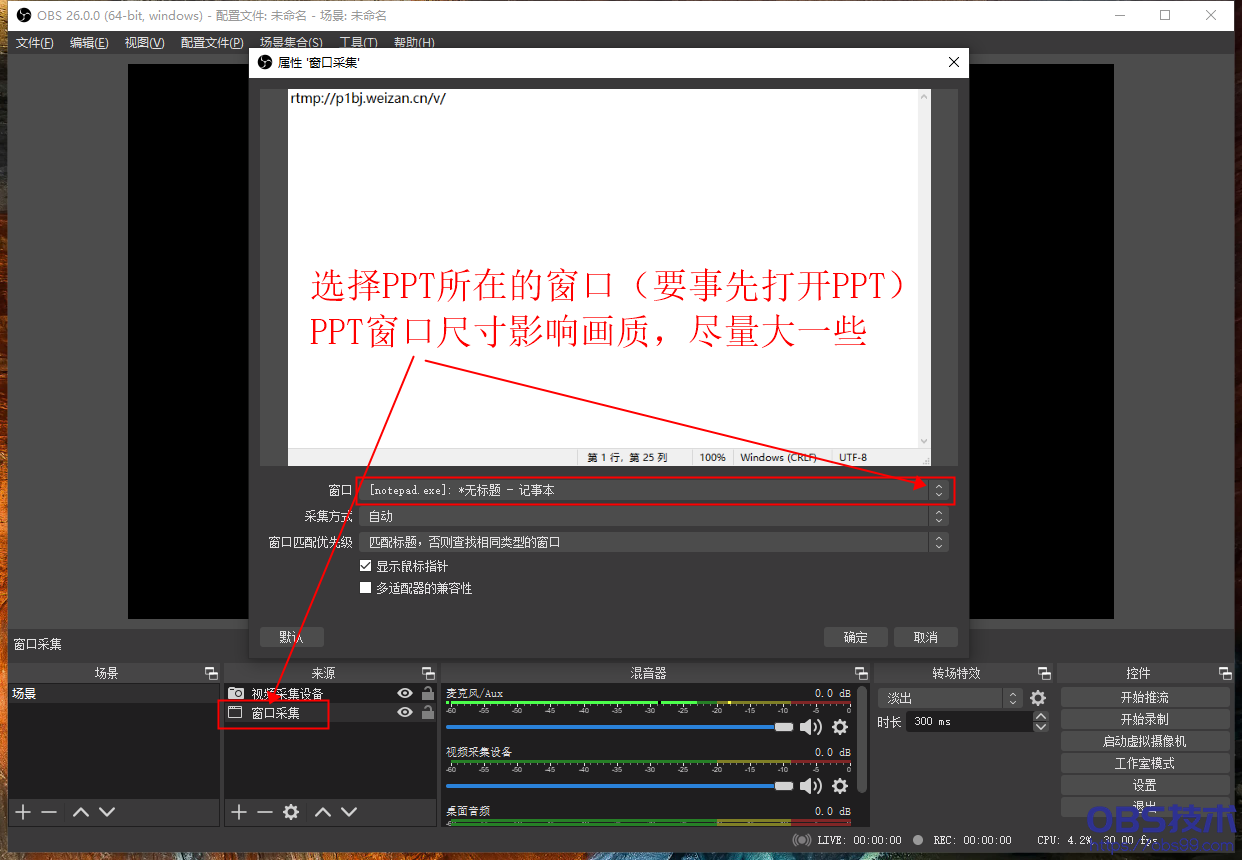
Task: Click the mixer panel vertical scrollbar
Action: [862, 740]
